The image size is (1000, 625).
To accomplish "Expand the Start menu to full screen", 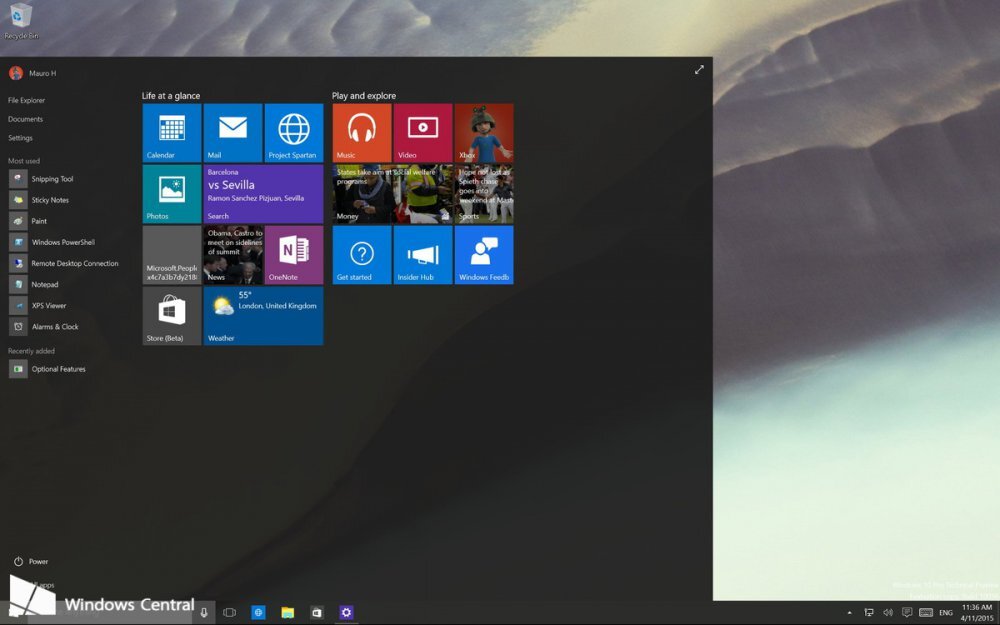I will pyautogui.click(x=698, y=70).
